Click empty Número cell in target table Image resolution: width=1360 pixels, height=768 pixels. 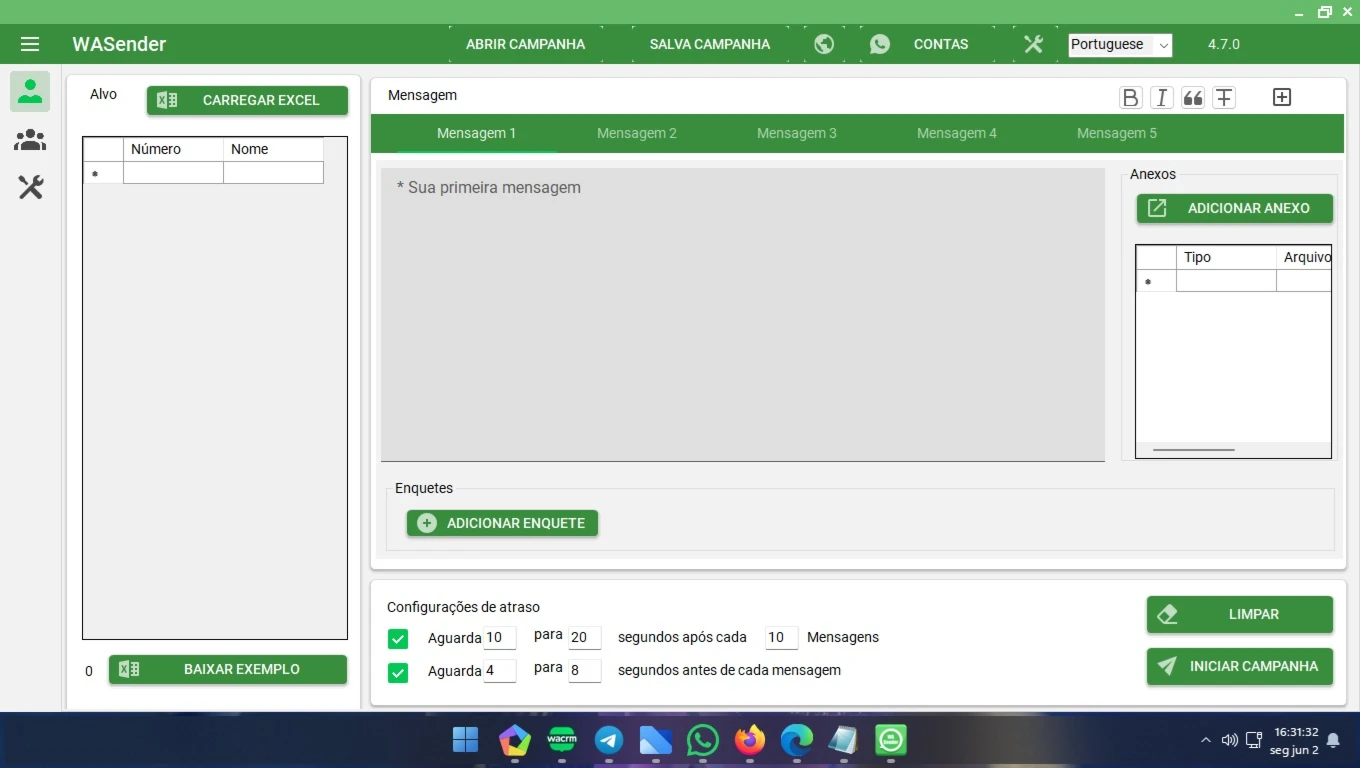coord(173,173)
